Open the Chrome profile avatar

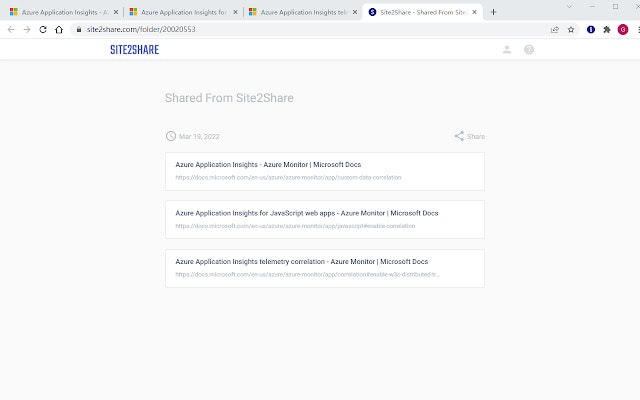click(623, 29)
